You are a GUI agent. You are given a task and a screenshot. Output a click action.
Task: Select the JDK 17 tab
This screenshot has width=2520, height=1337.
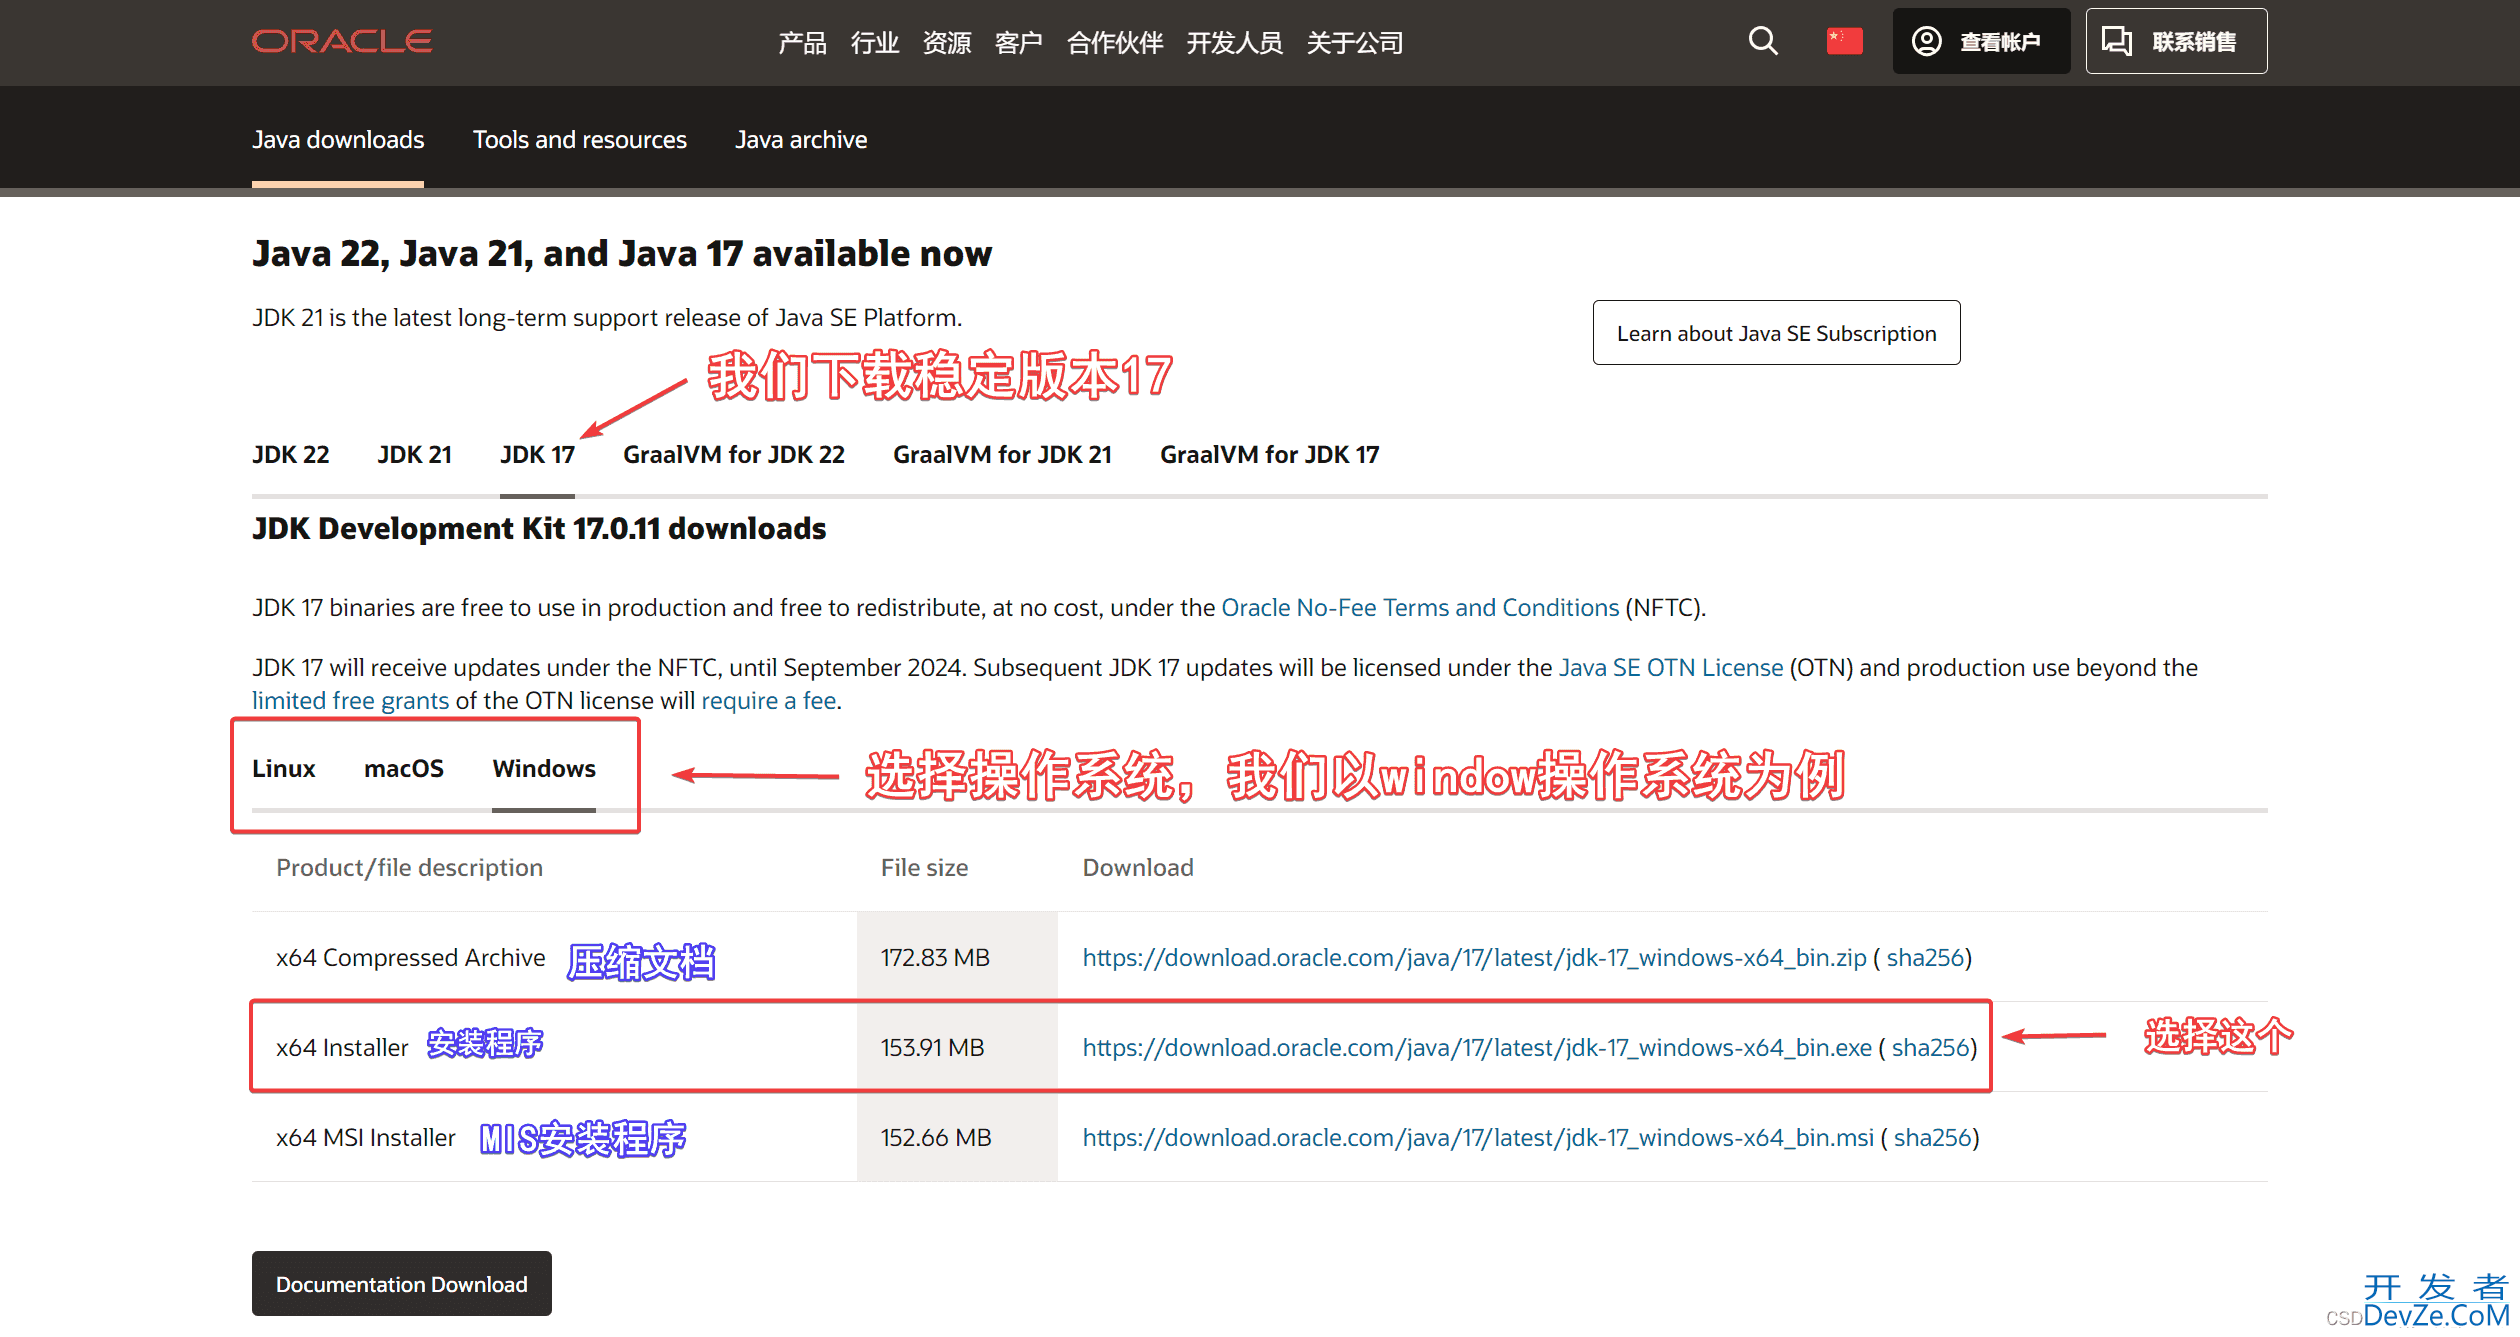[x=537, y=455]
